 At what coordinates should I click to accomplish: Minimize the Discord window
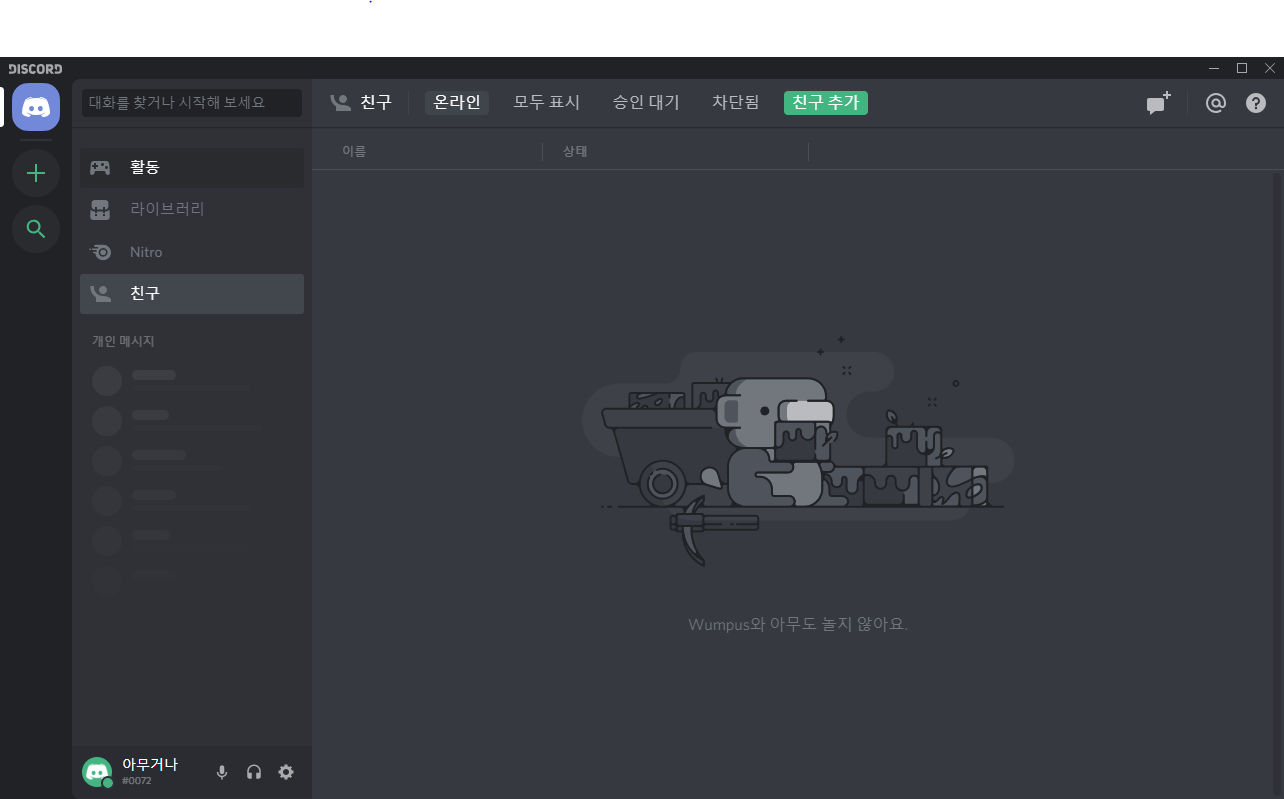point(1214,68)
